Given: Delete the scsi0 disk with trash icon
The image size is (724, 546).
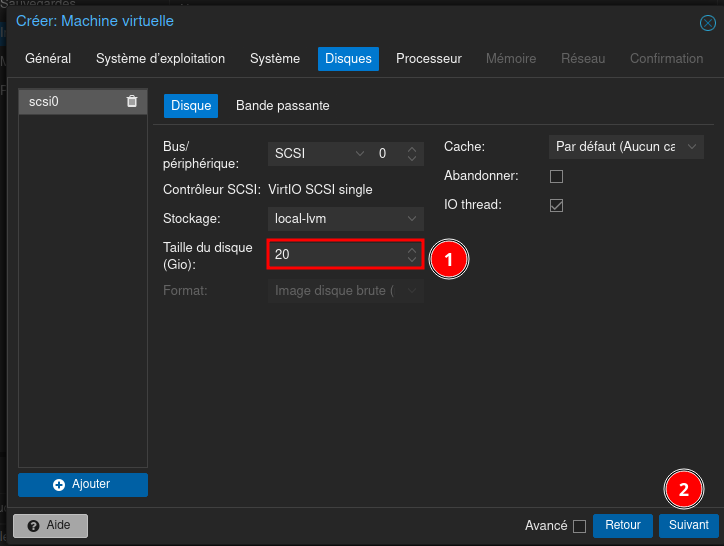Looking at the screenshot, I should point(132,101).
